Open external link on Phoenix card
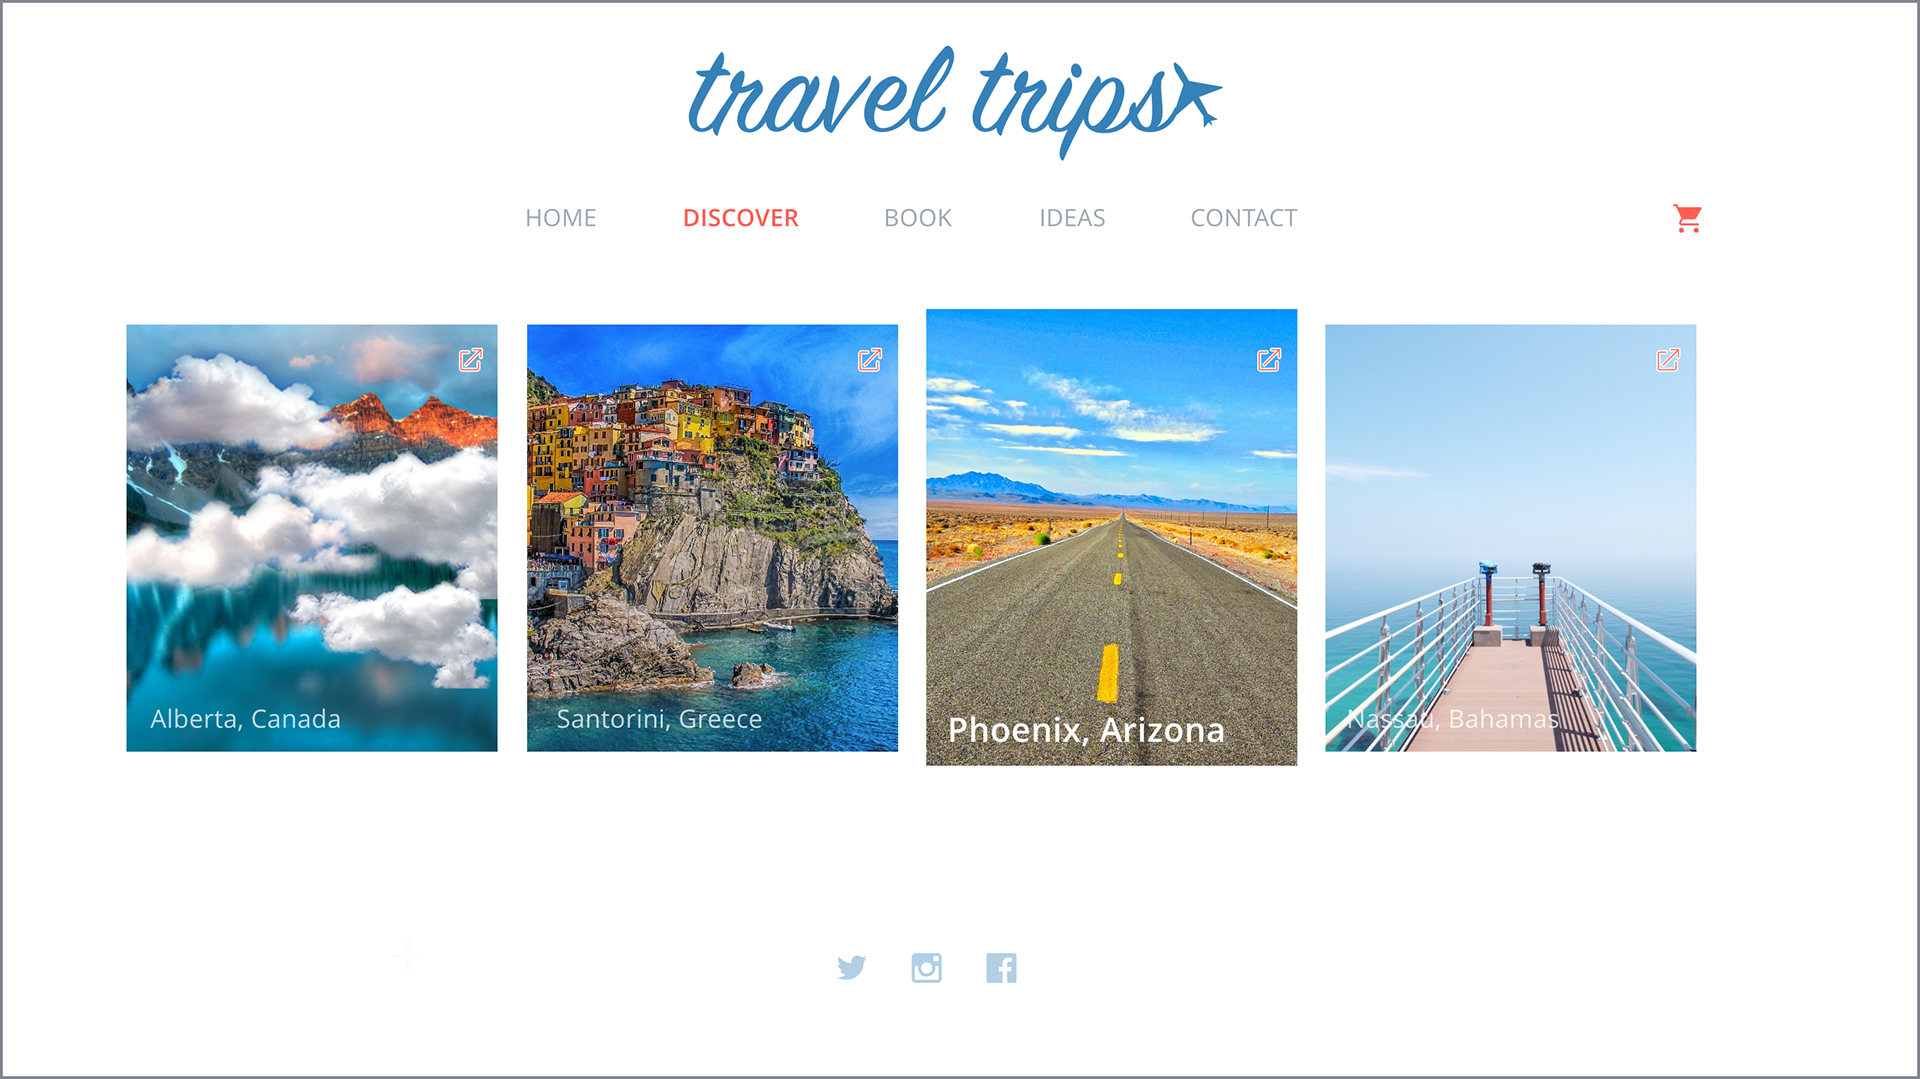Viewport: 1920px width, 1079px height. coord(1269,360)
